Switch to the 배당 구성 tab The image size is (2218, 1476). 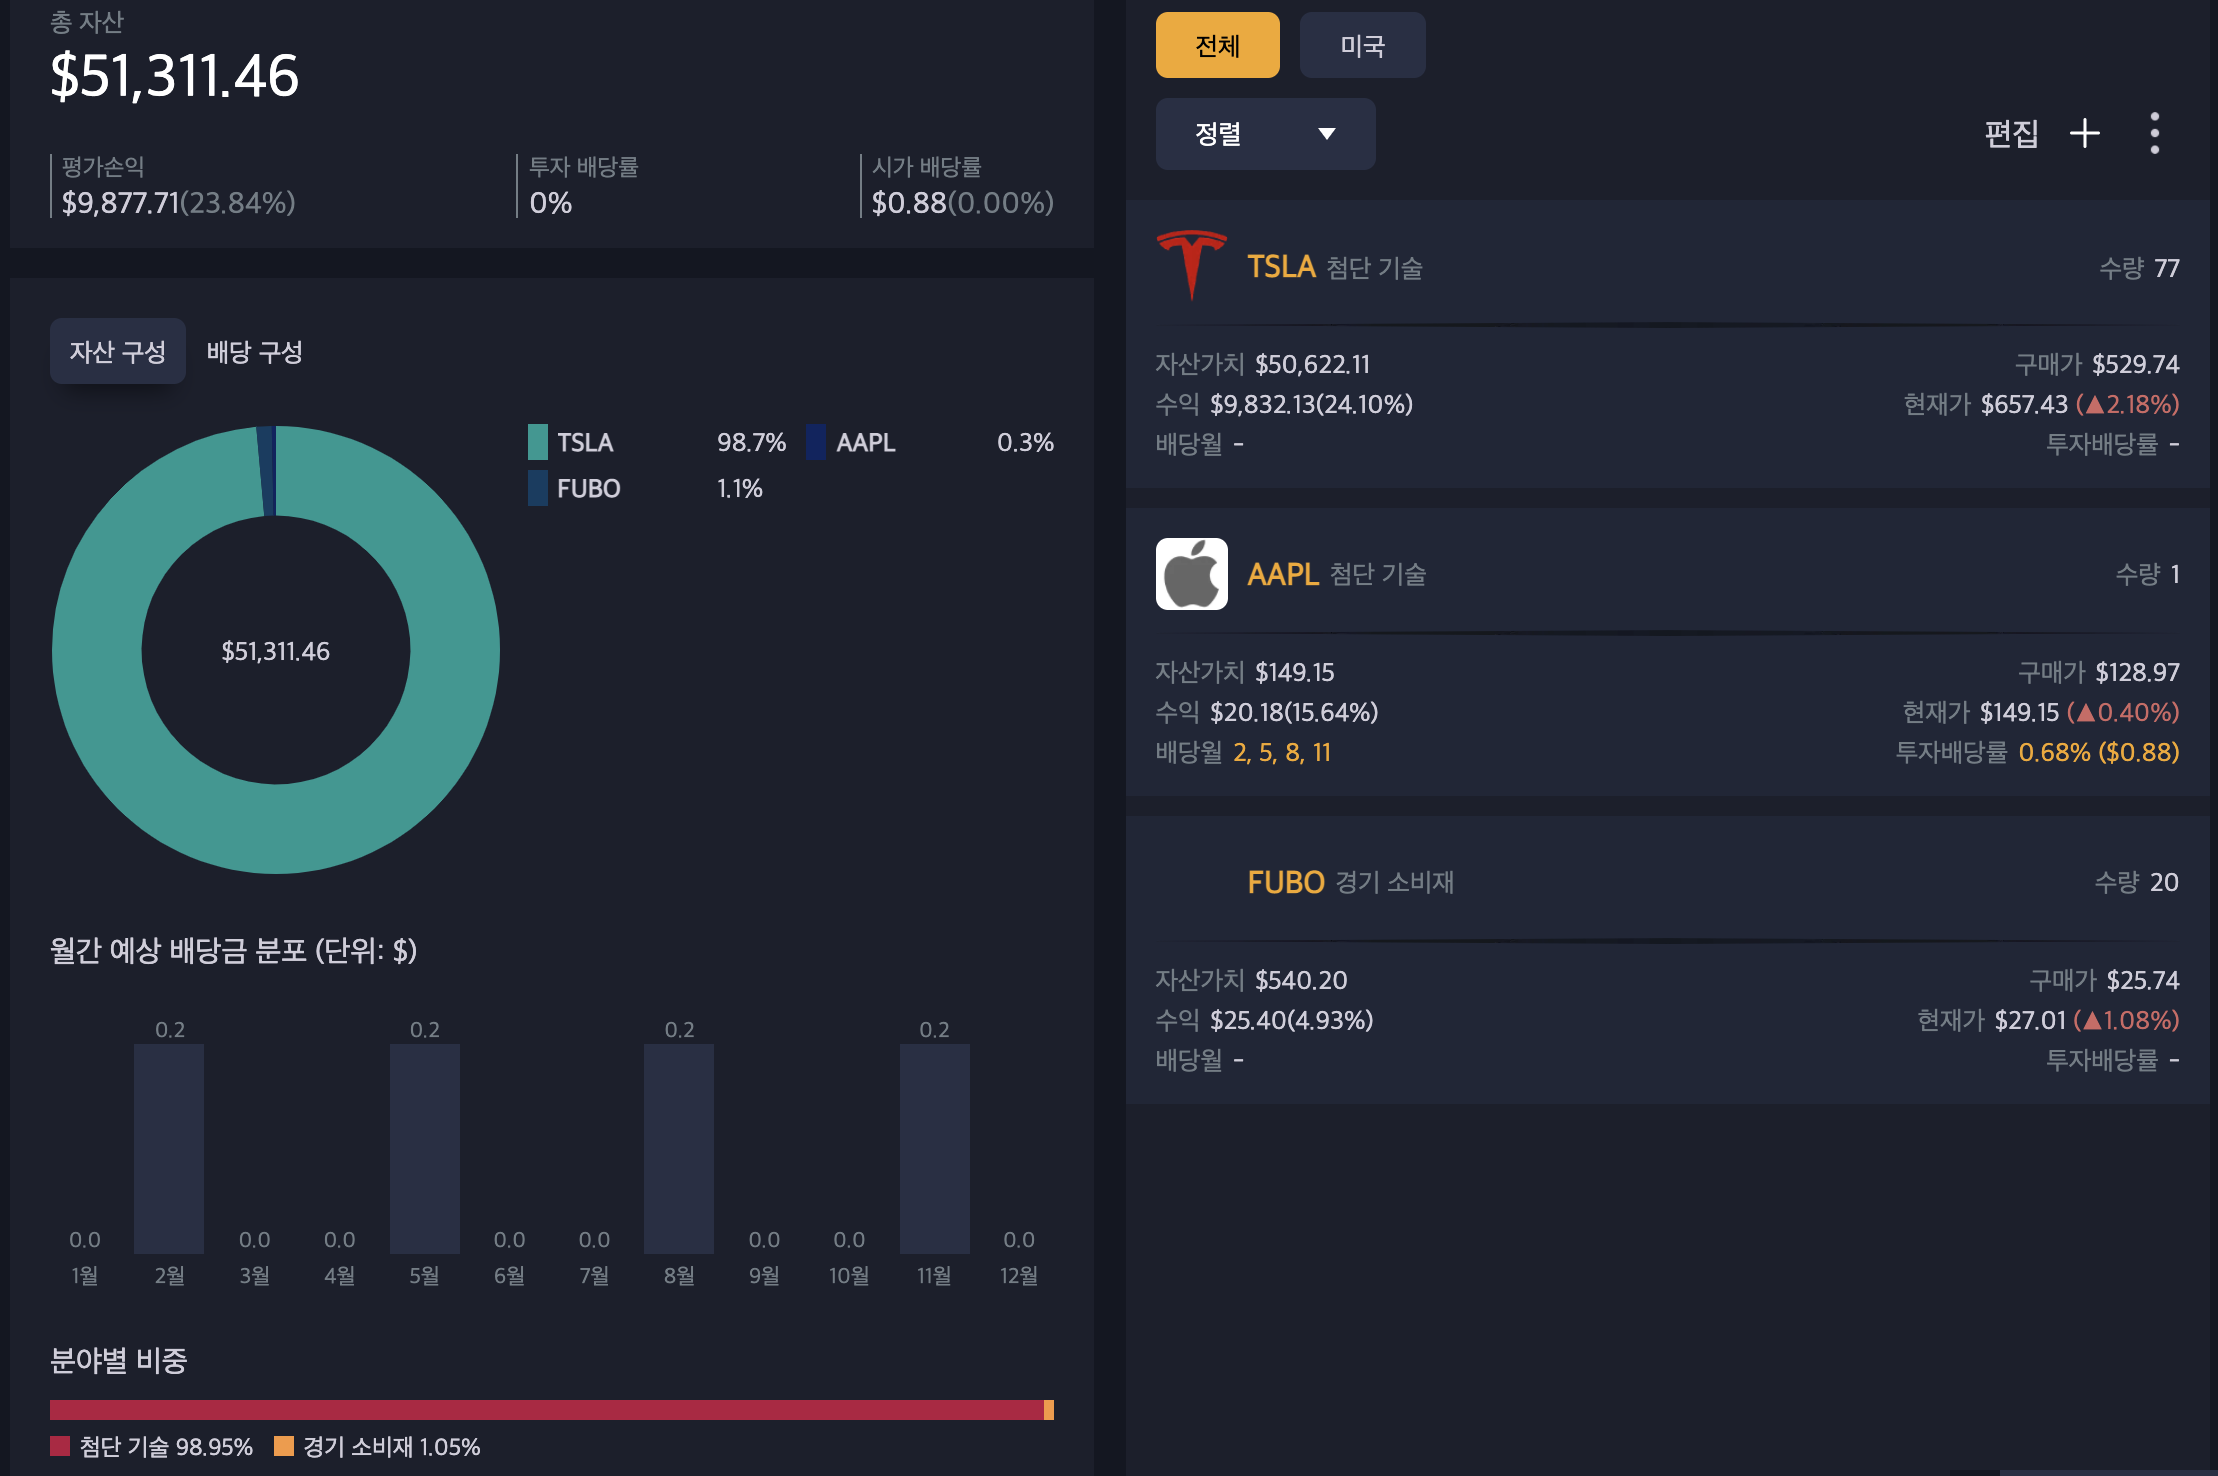click(x=254, y=352)
